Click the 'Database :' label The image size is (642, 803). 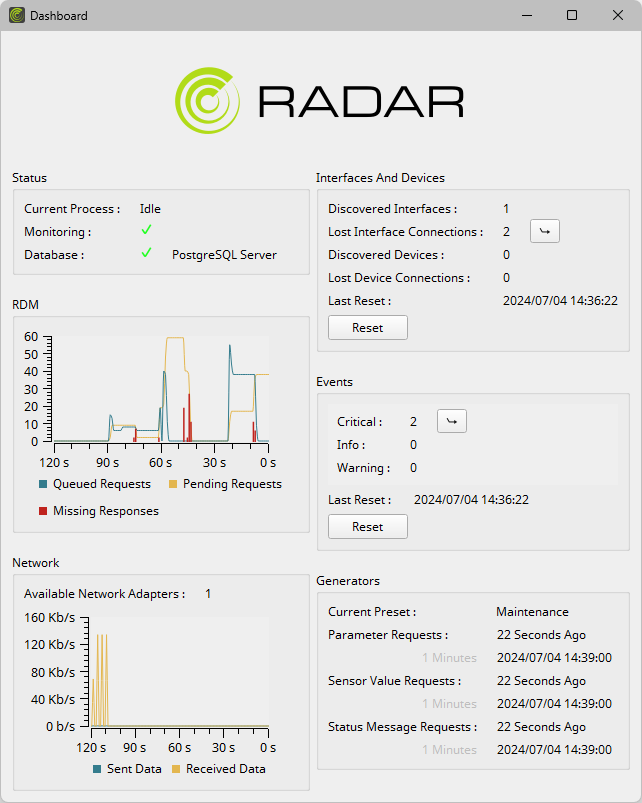[x=54, y=255]
